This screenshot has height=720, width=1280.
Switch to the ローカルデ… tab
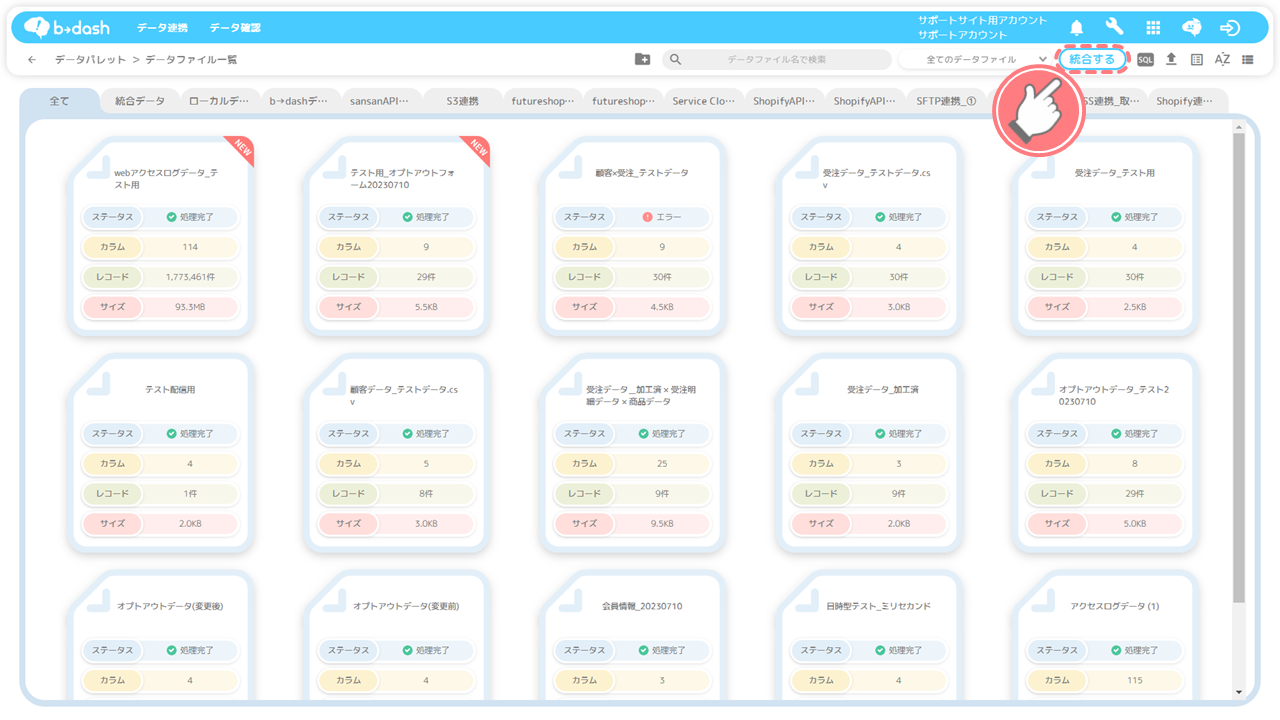click(220, 101)
